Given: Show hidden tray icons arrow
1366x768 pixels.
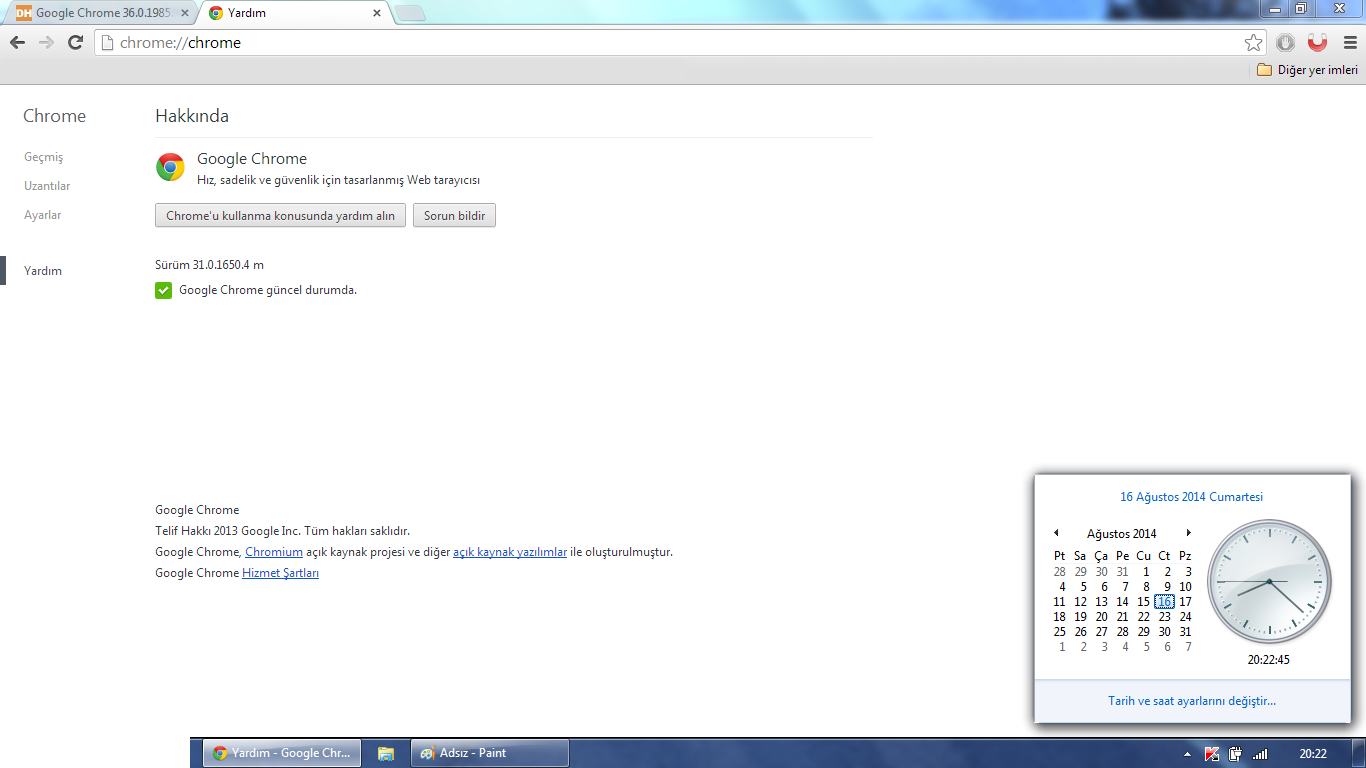Looking at the screenshot, I should (x=1187, y=754).
